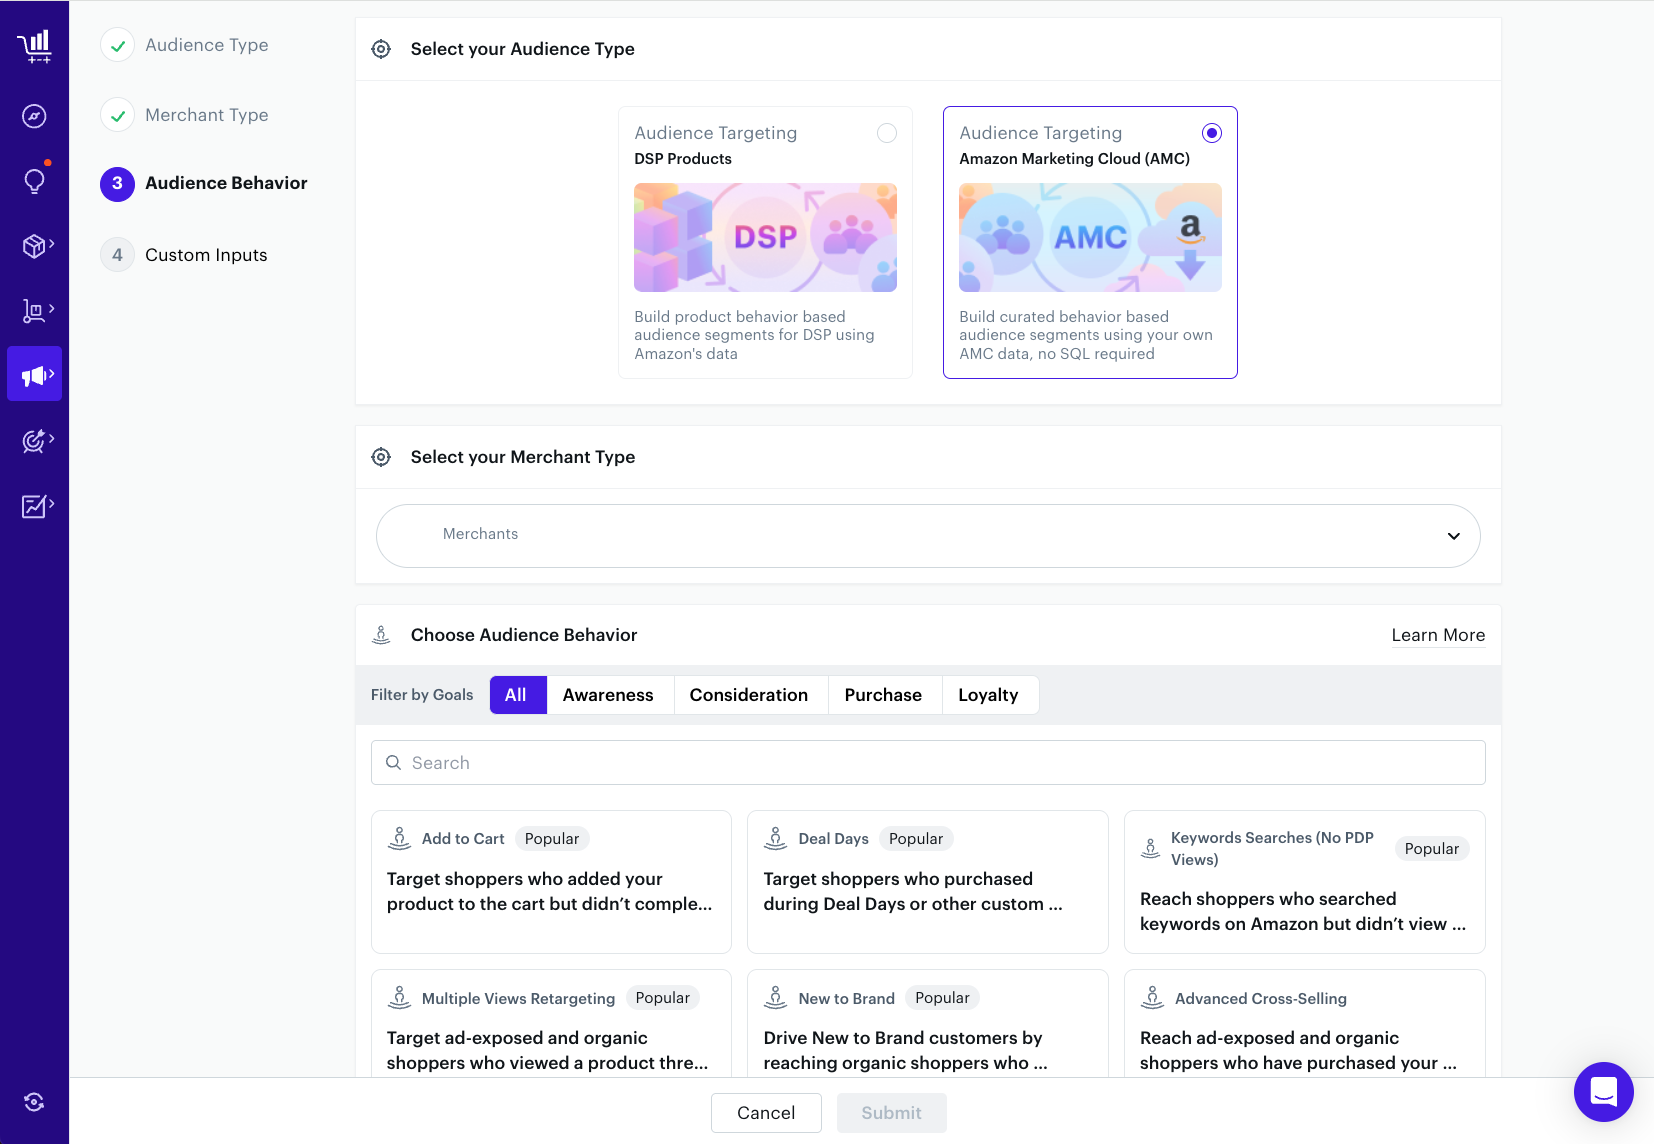Expand the chart sidebar chevron
Image resolution: width=1654 pixels, height=1144 pixels.
51,504
